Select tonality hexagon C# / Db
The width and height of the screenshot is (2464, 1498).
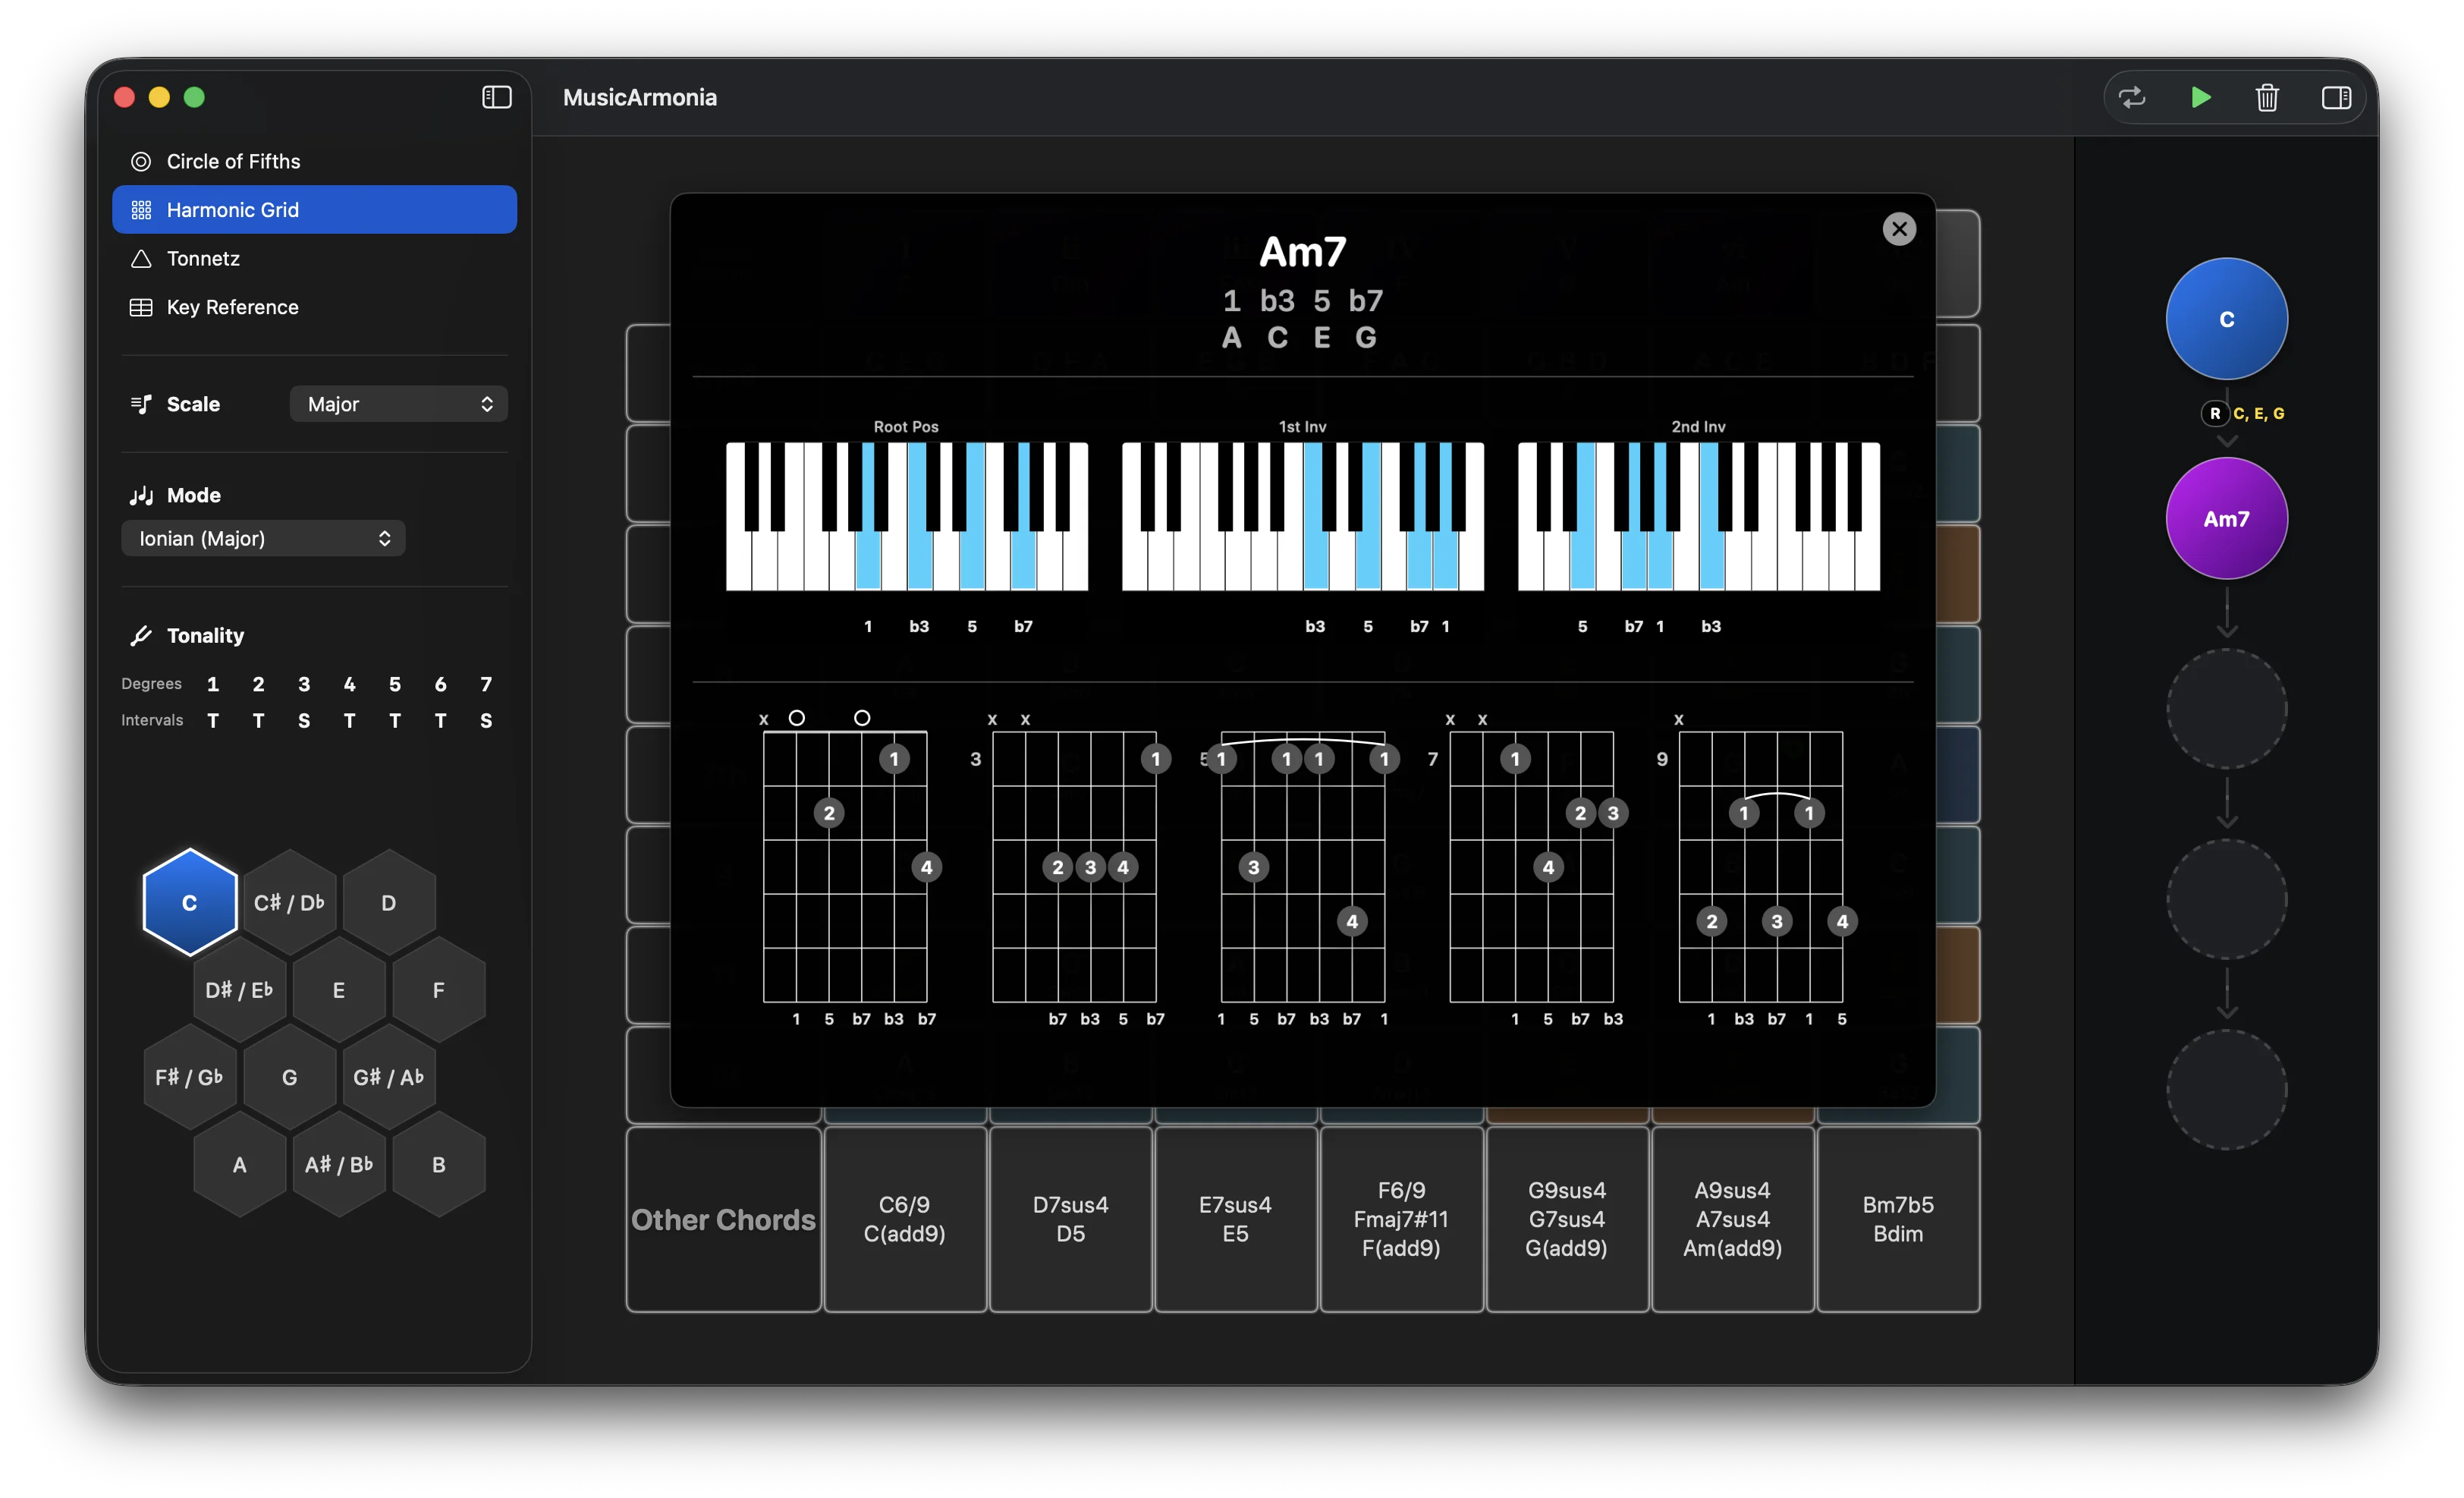pyautogui.click(x=289, y=902)
